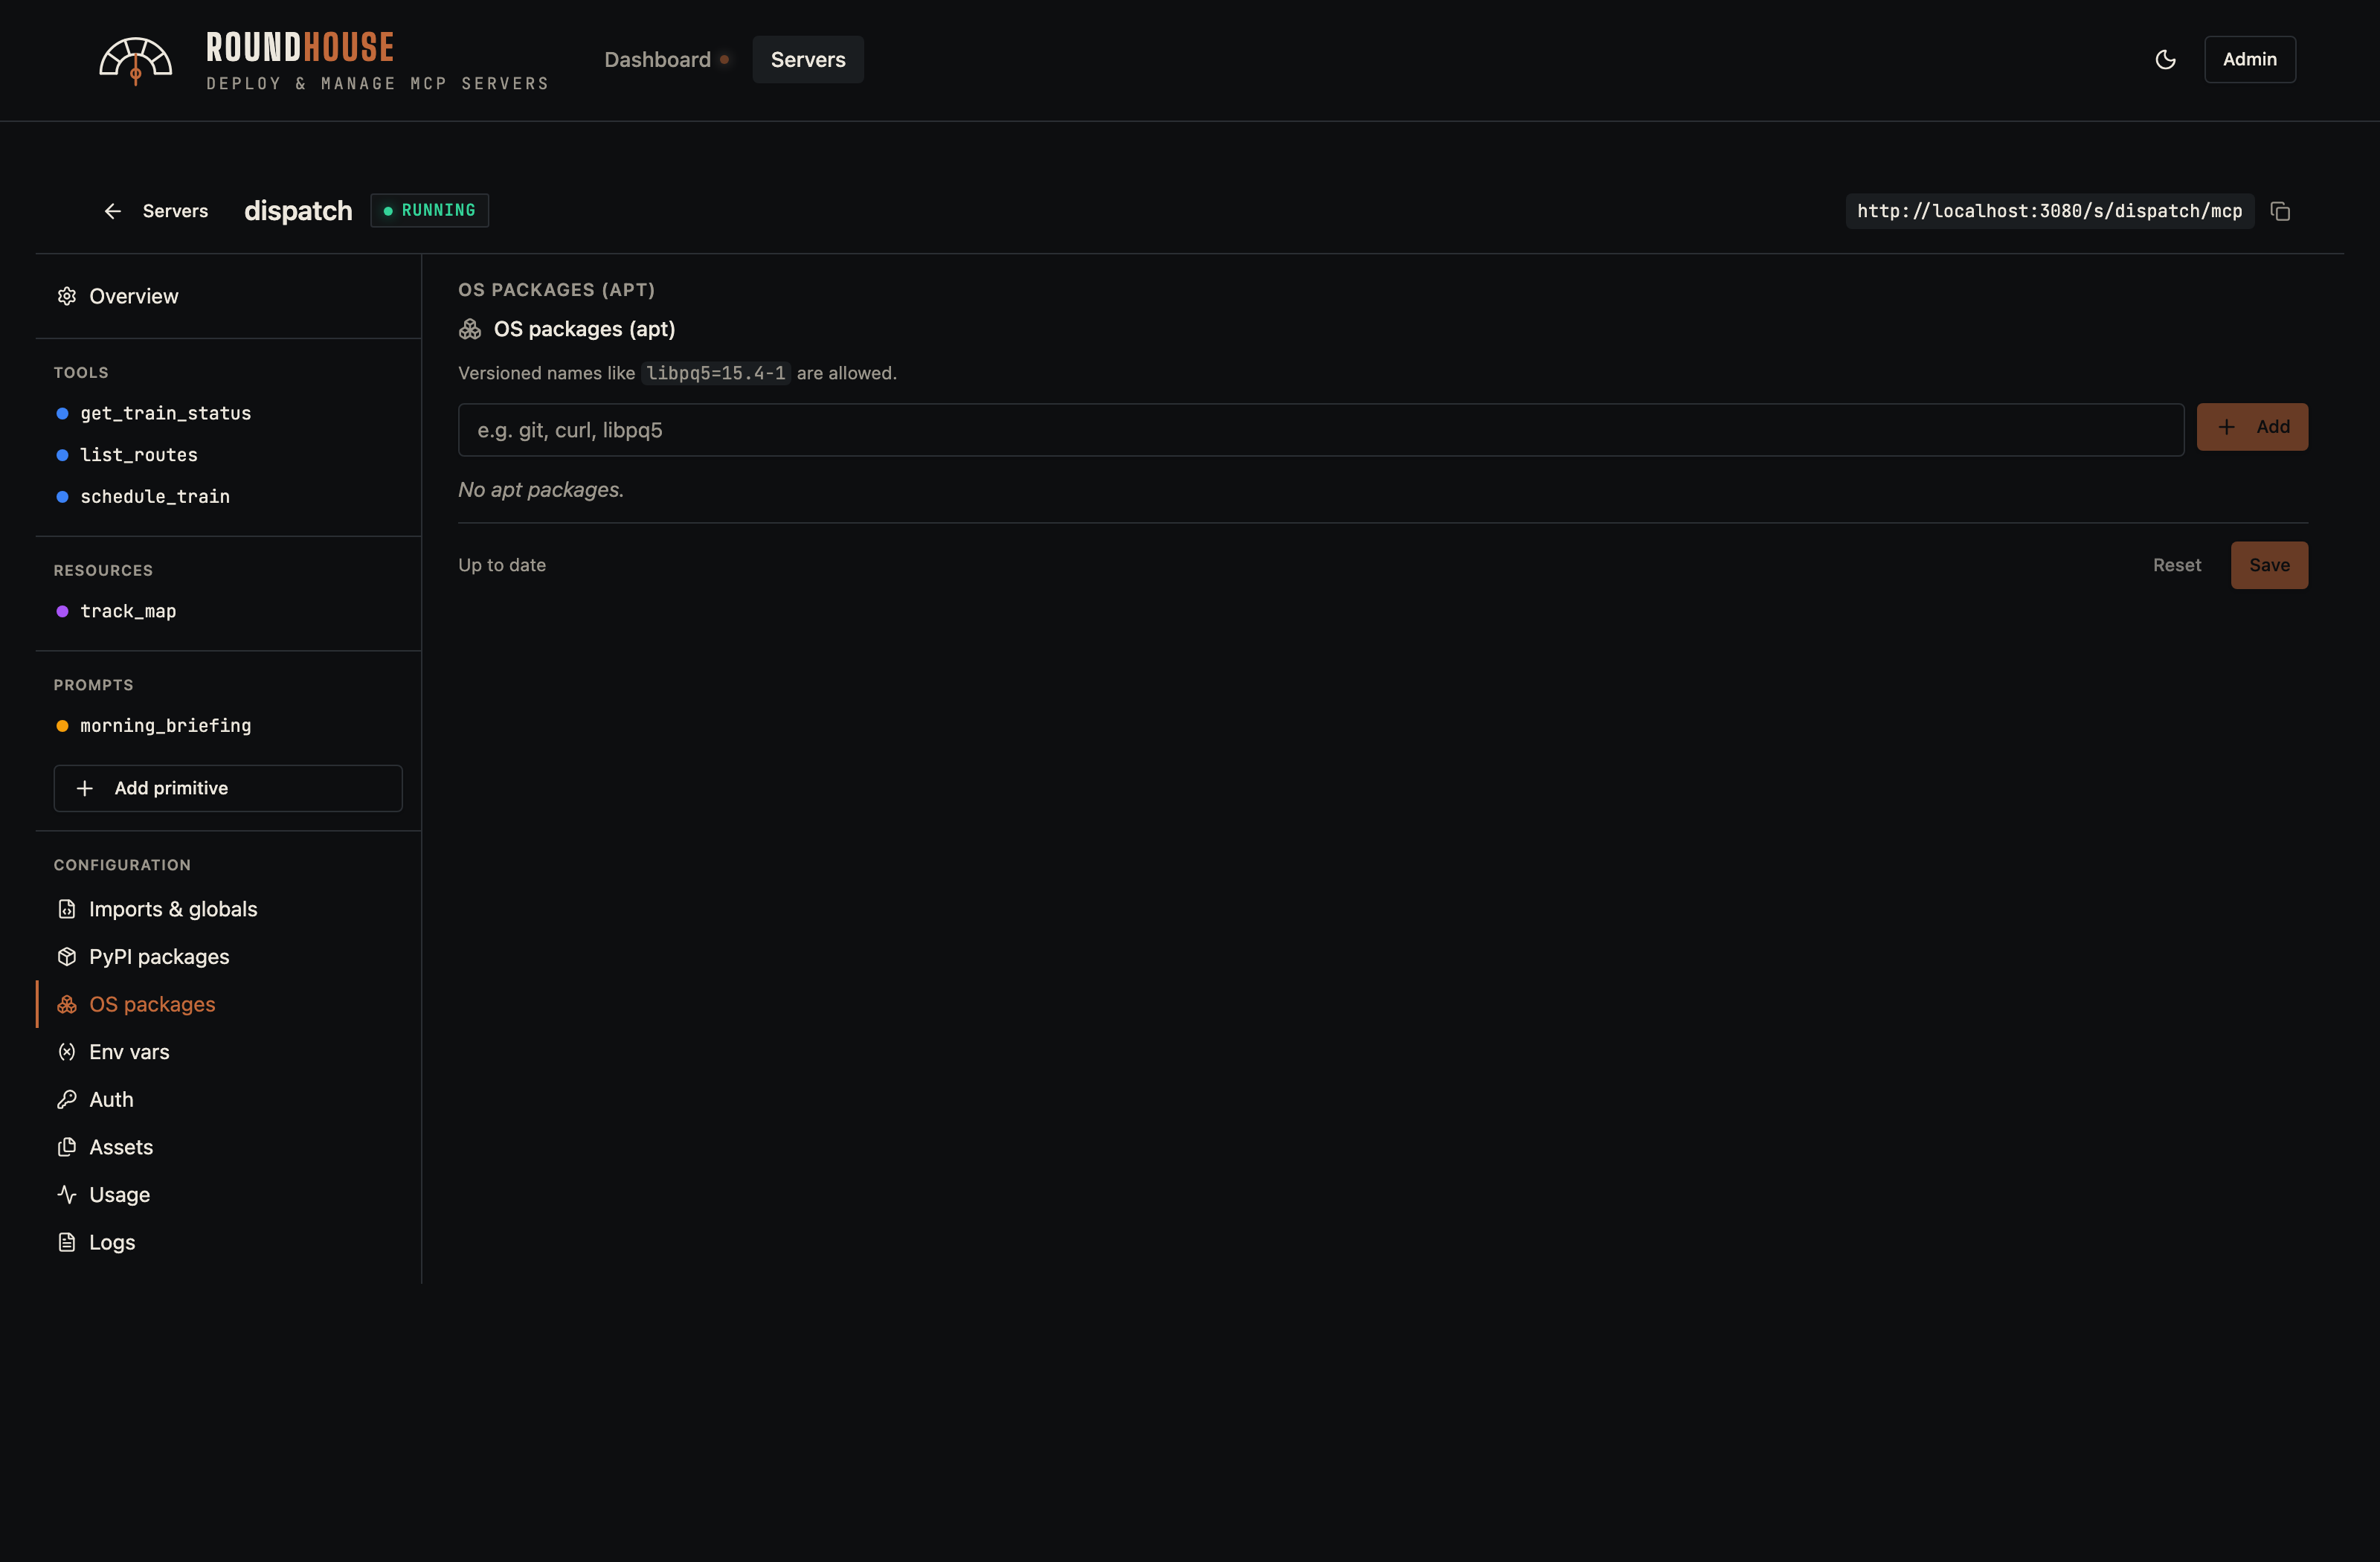
Task: Click the Assets files icon
Action: click(67, 1147)
